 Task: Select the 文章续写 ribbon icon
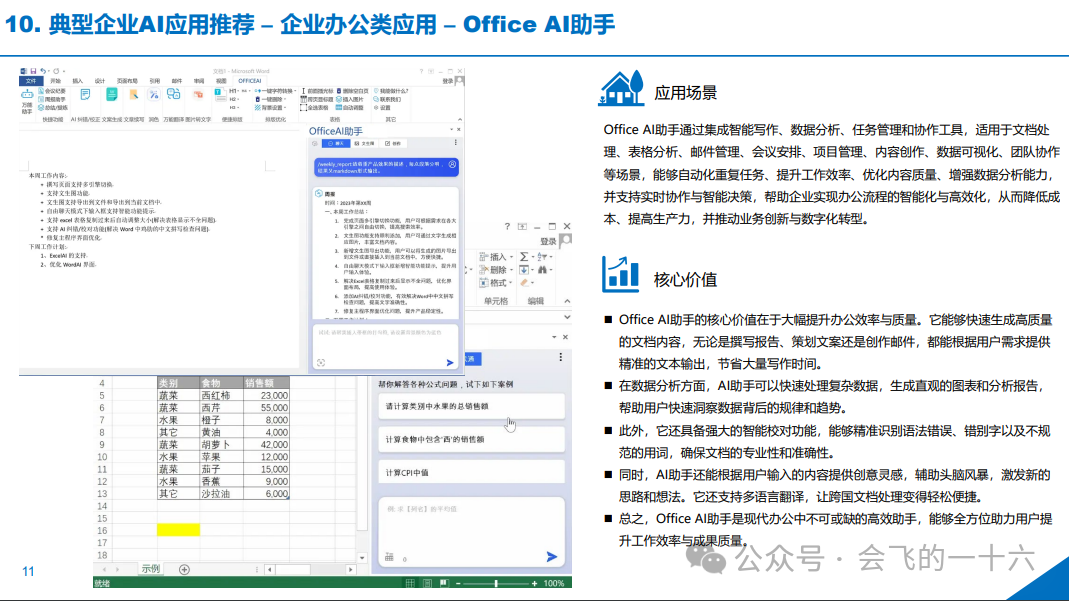134,95
